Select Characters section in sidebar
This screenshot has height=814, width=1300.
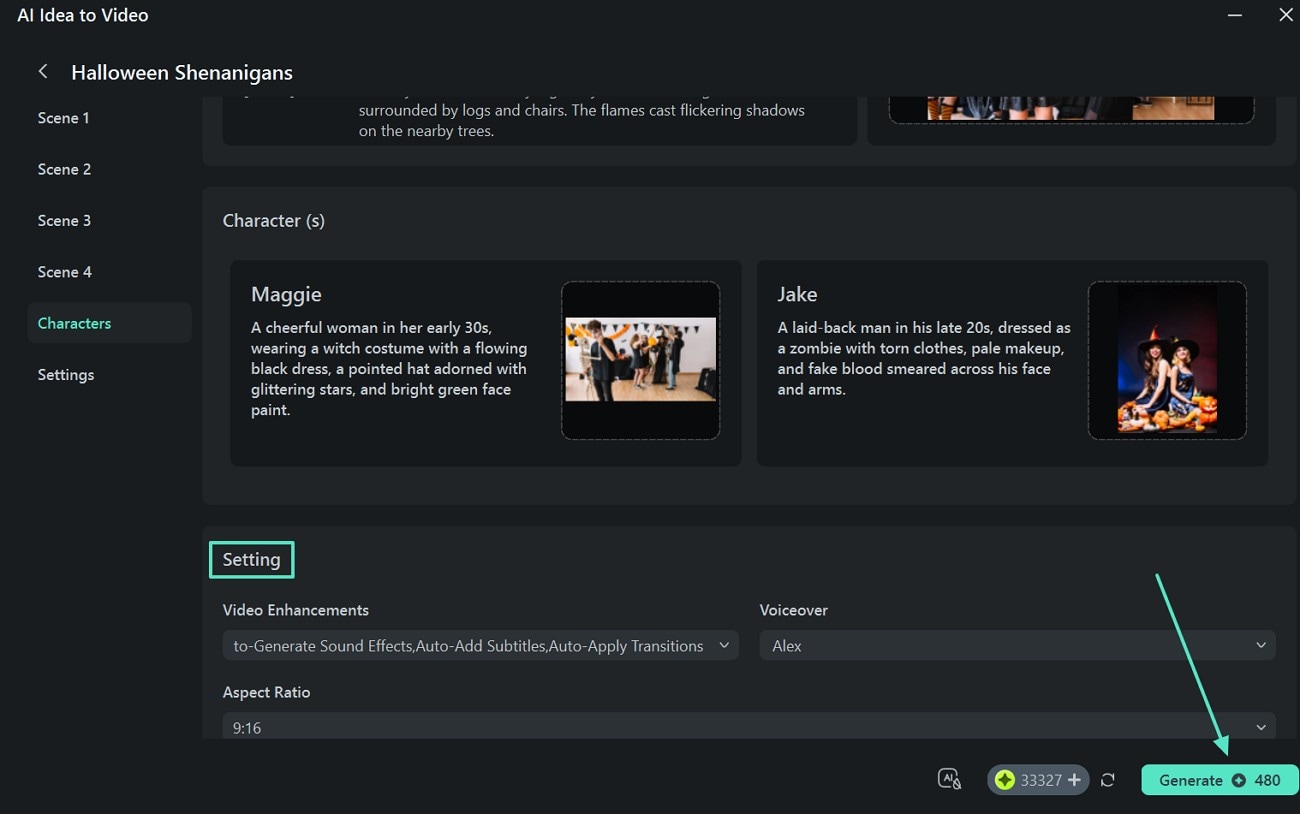click(x=109, y=323)
